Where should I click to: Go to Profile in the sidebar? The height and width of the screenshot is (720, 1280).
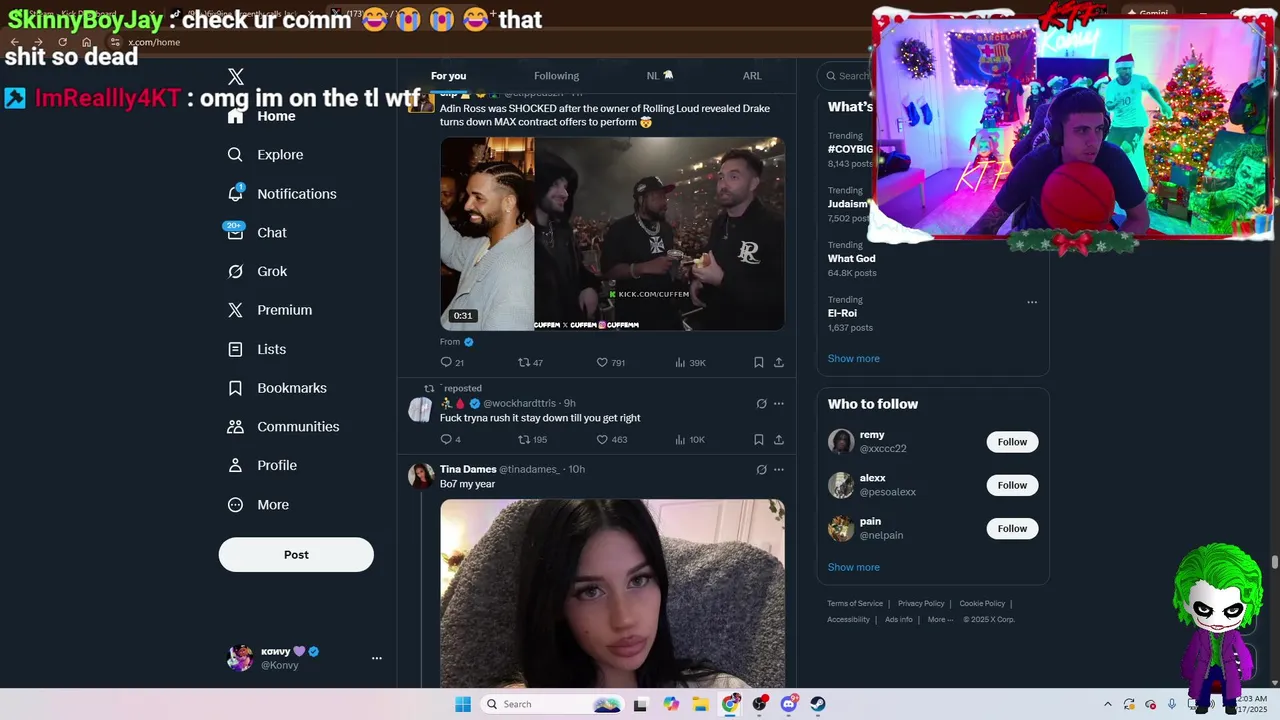pyautogui.click(x=262, y=466)
